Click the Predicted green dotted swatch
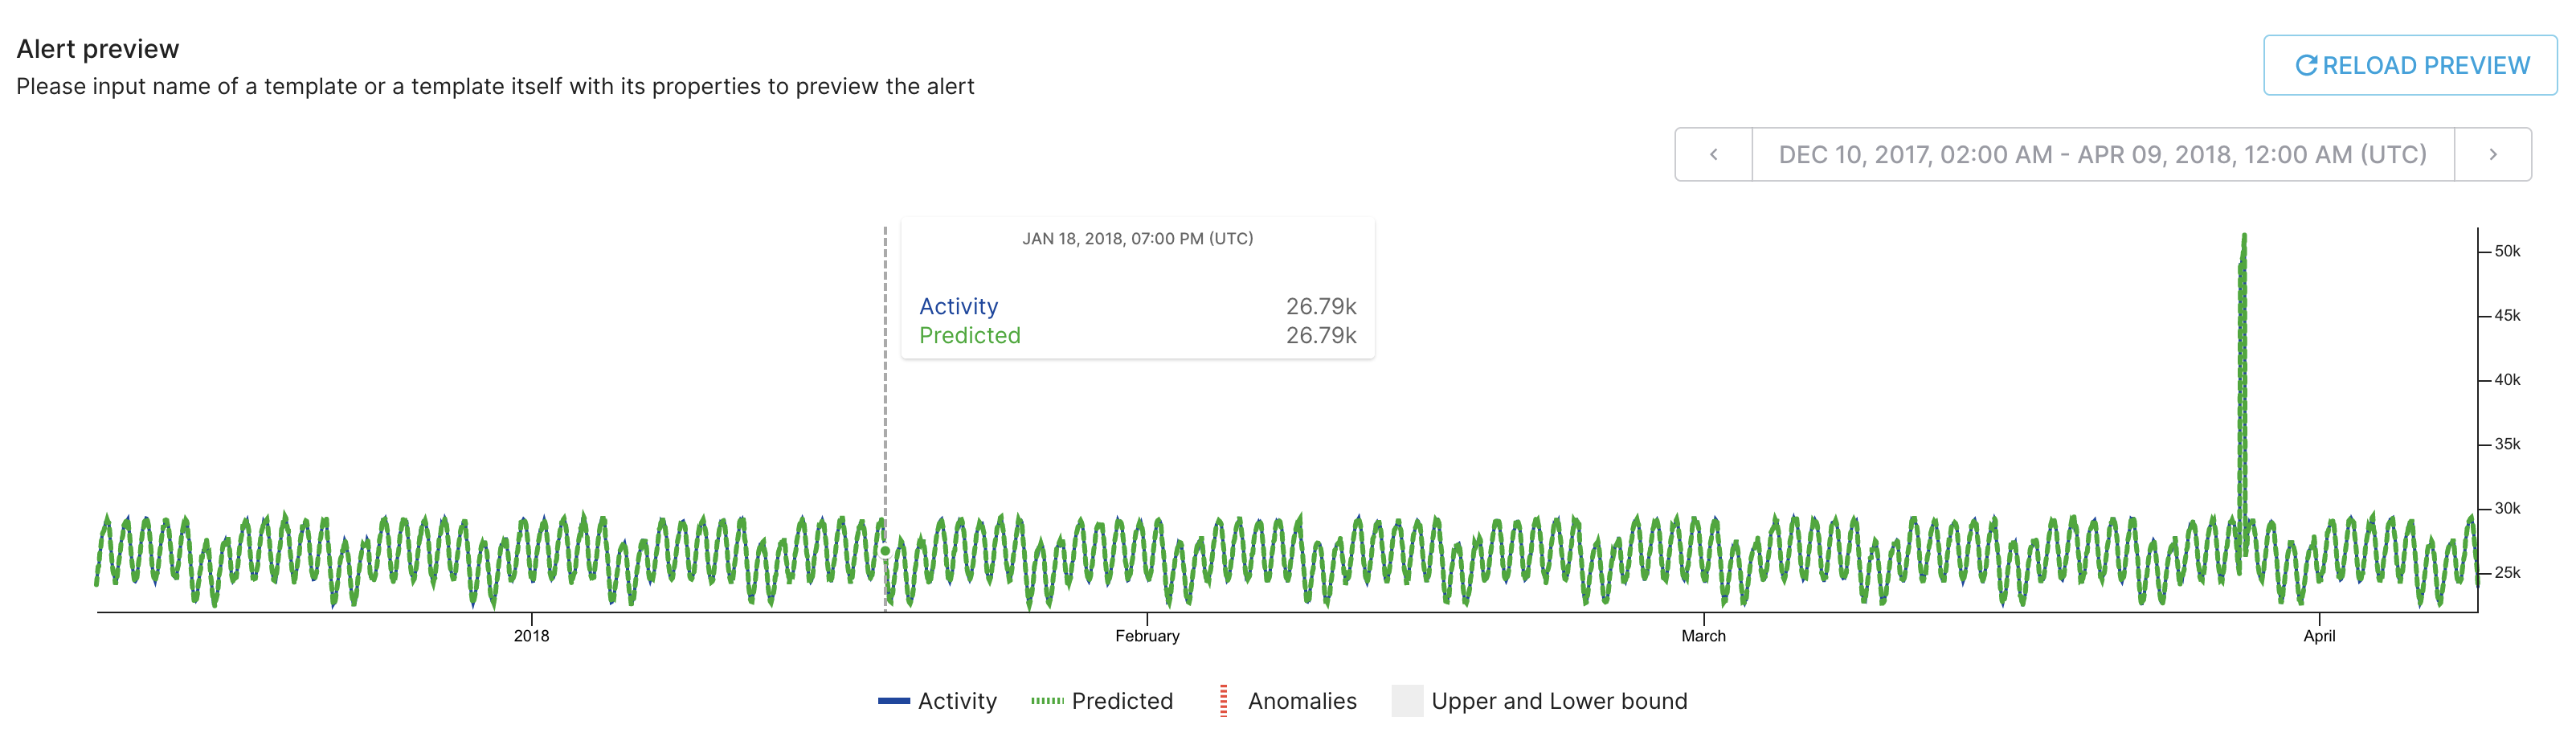Screen dimensions: 2576x733 (x=1047, y=701)
